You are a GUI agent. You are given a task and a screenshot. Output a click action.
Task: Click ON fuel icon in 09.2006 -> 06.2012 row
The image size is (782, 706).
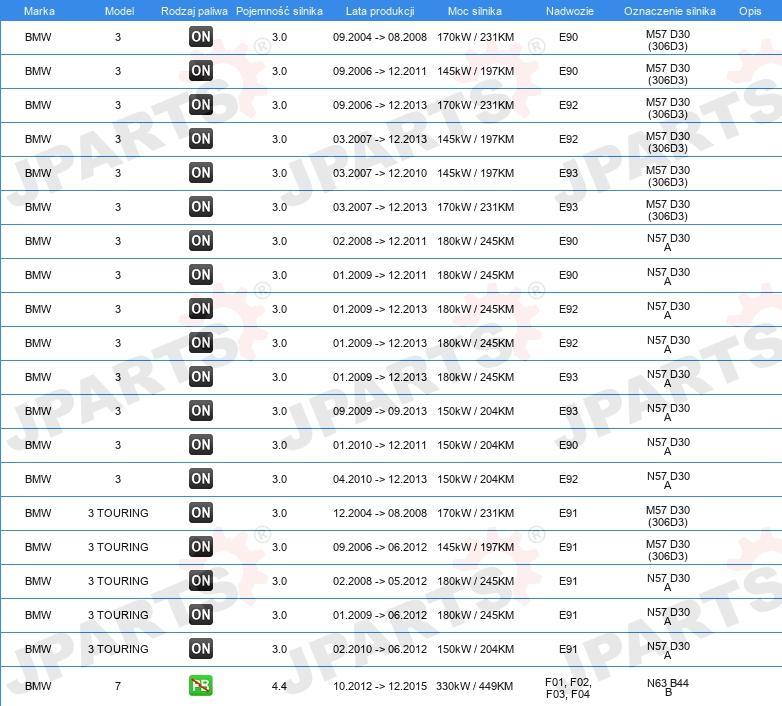pyautogui.click(x=201, y=546)
